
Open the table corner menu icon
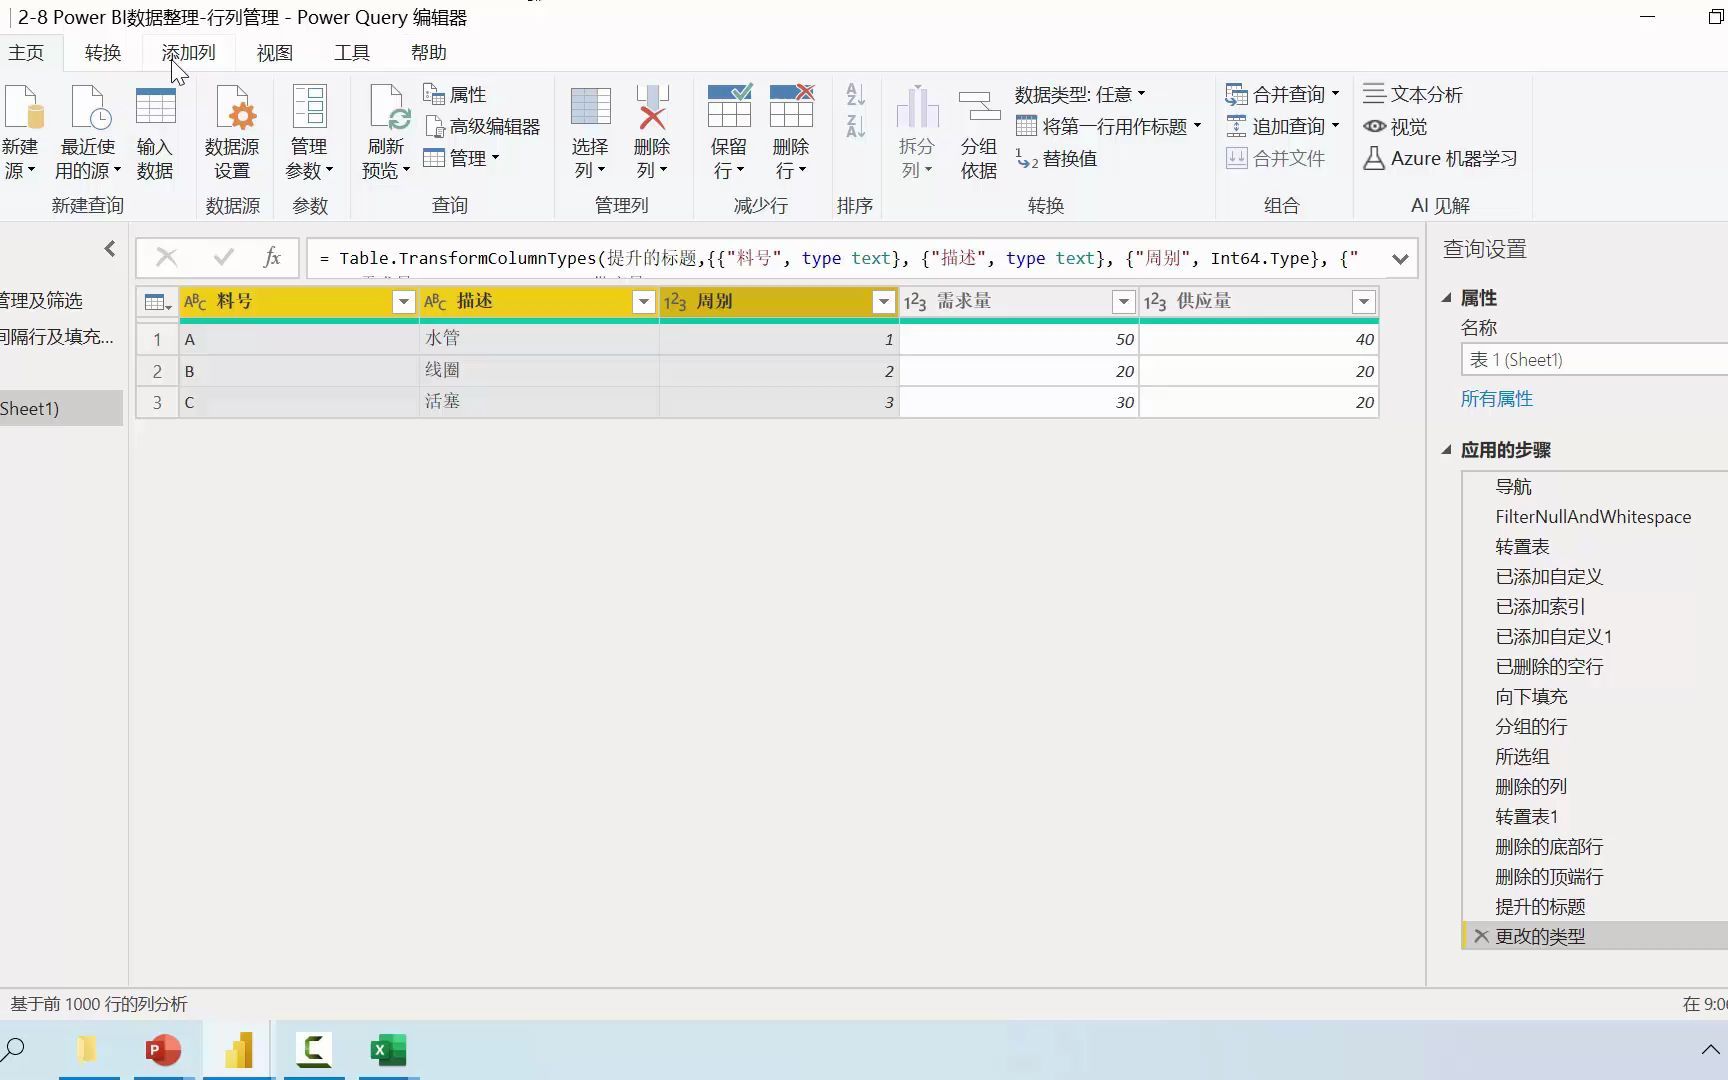pos(157,302)
